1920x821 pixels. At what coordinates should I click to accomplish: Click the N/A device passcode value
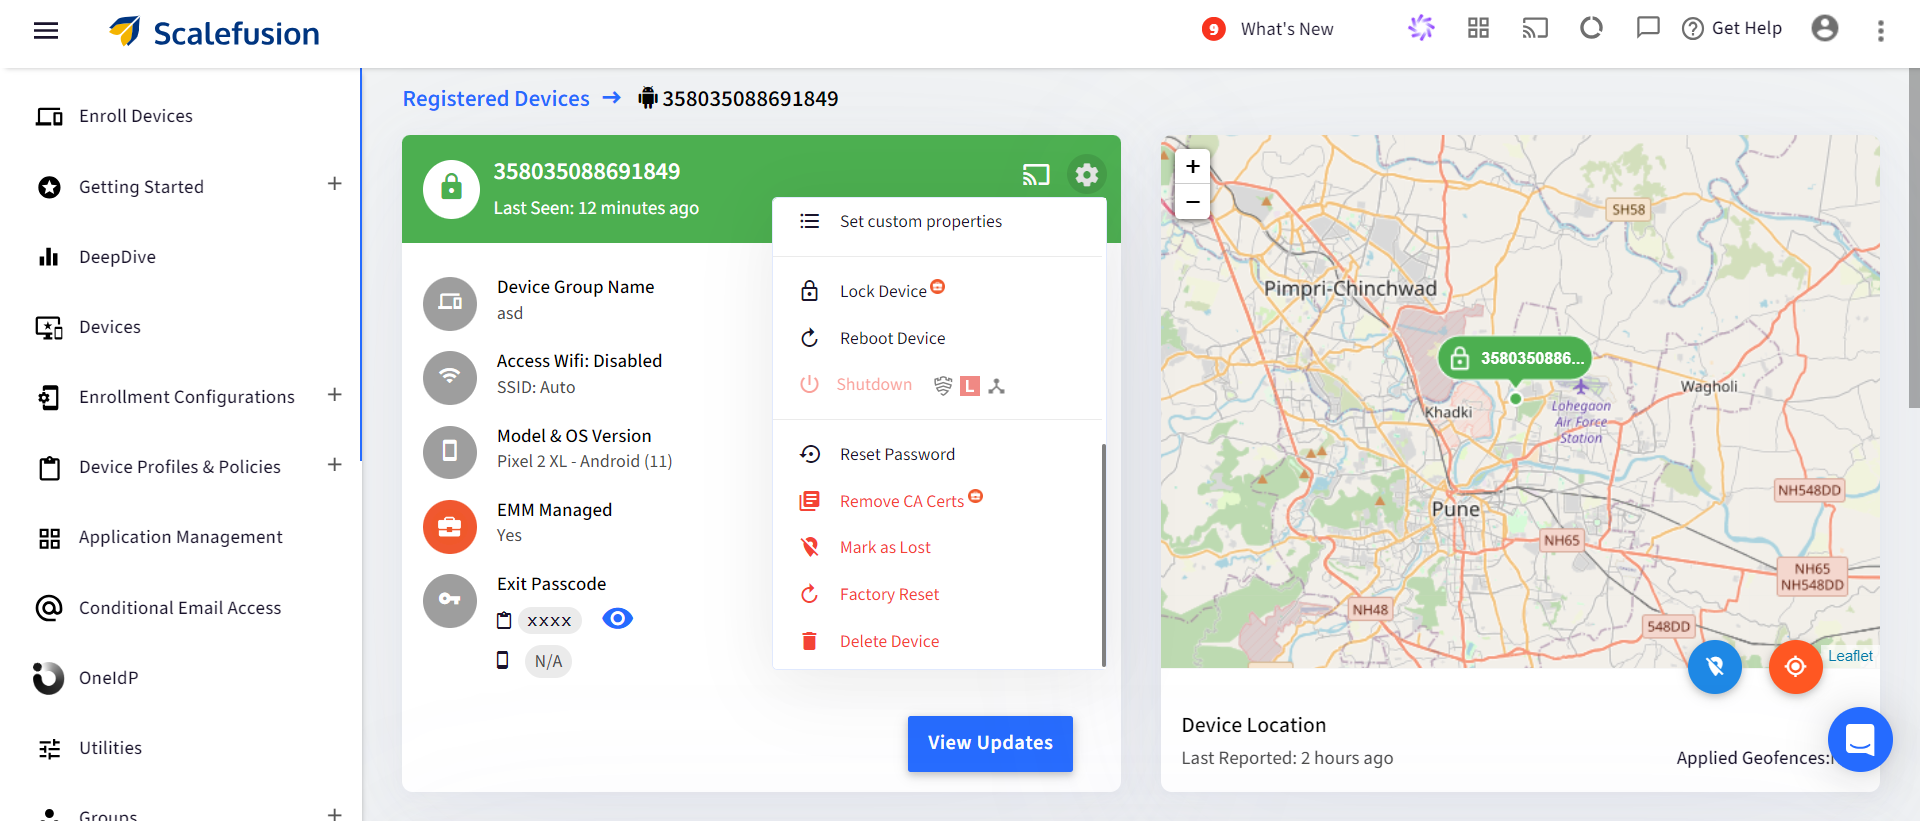click(548, 661)
